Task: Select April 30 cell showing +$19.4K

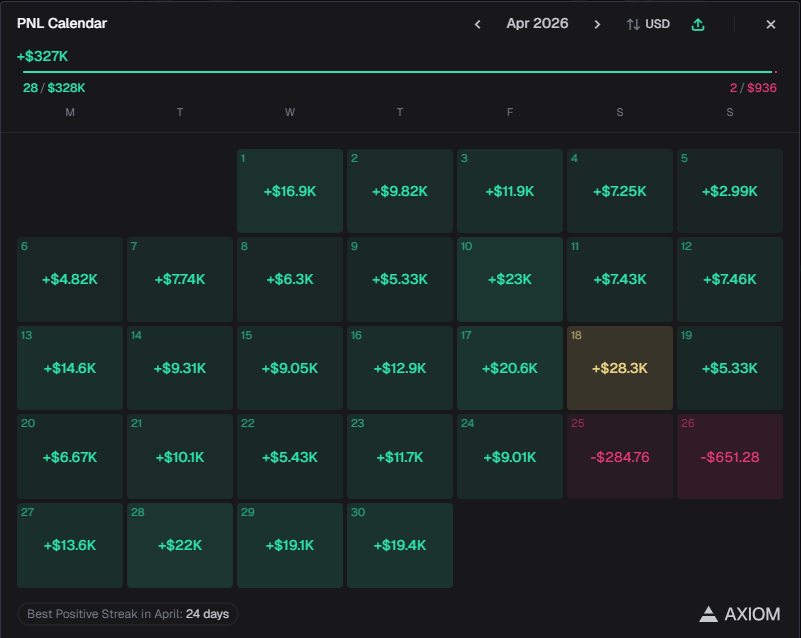Action: coord(400,545)
